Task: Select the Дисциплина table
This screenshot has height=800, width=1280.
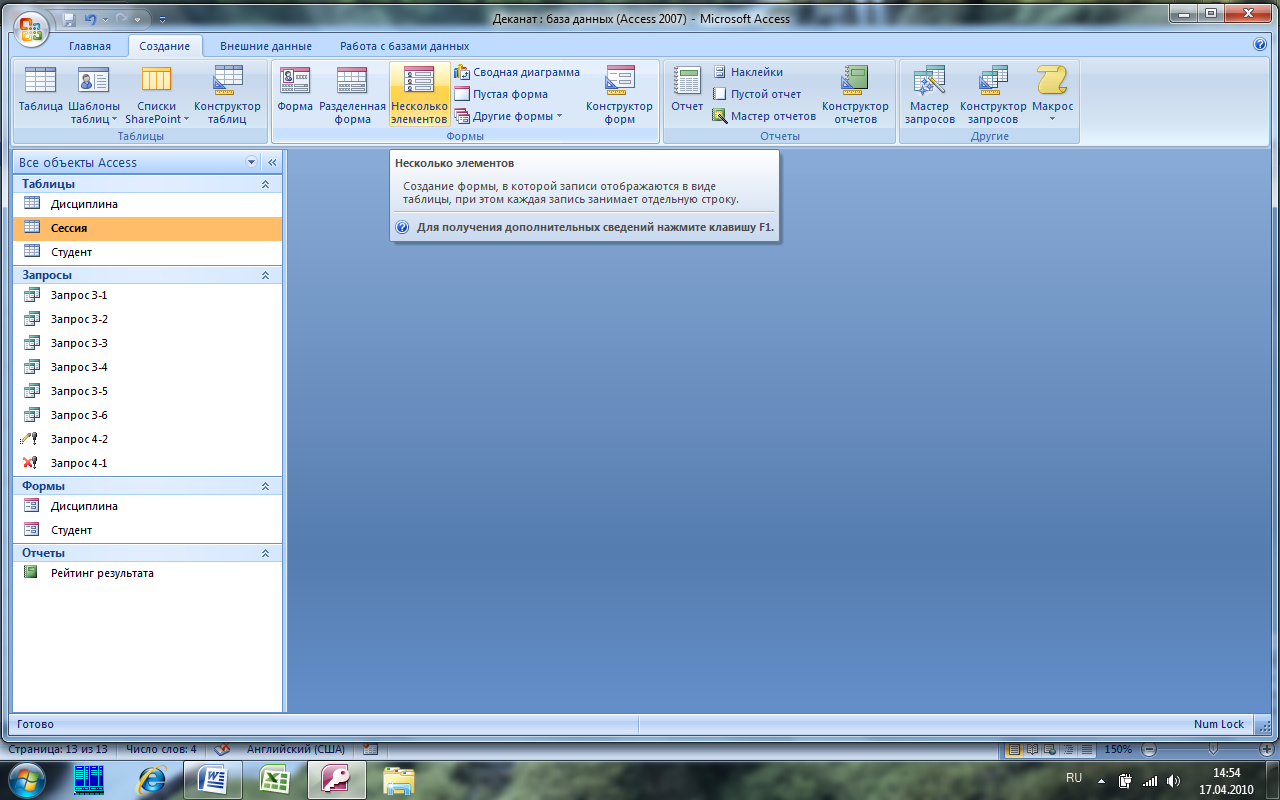Action: coord(148,204)
